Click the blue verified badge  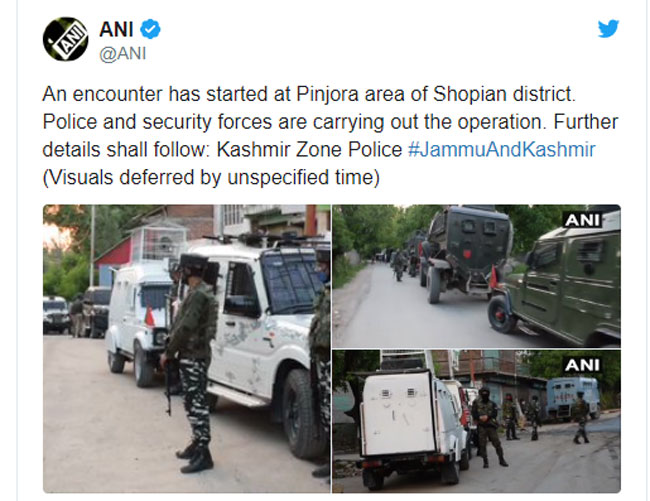(x=150, y=29)
